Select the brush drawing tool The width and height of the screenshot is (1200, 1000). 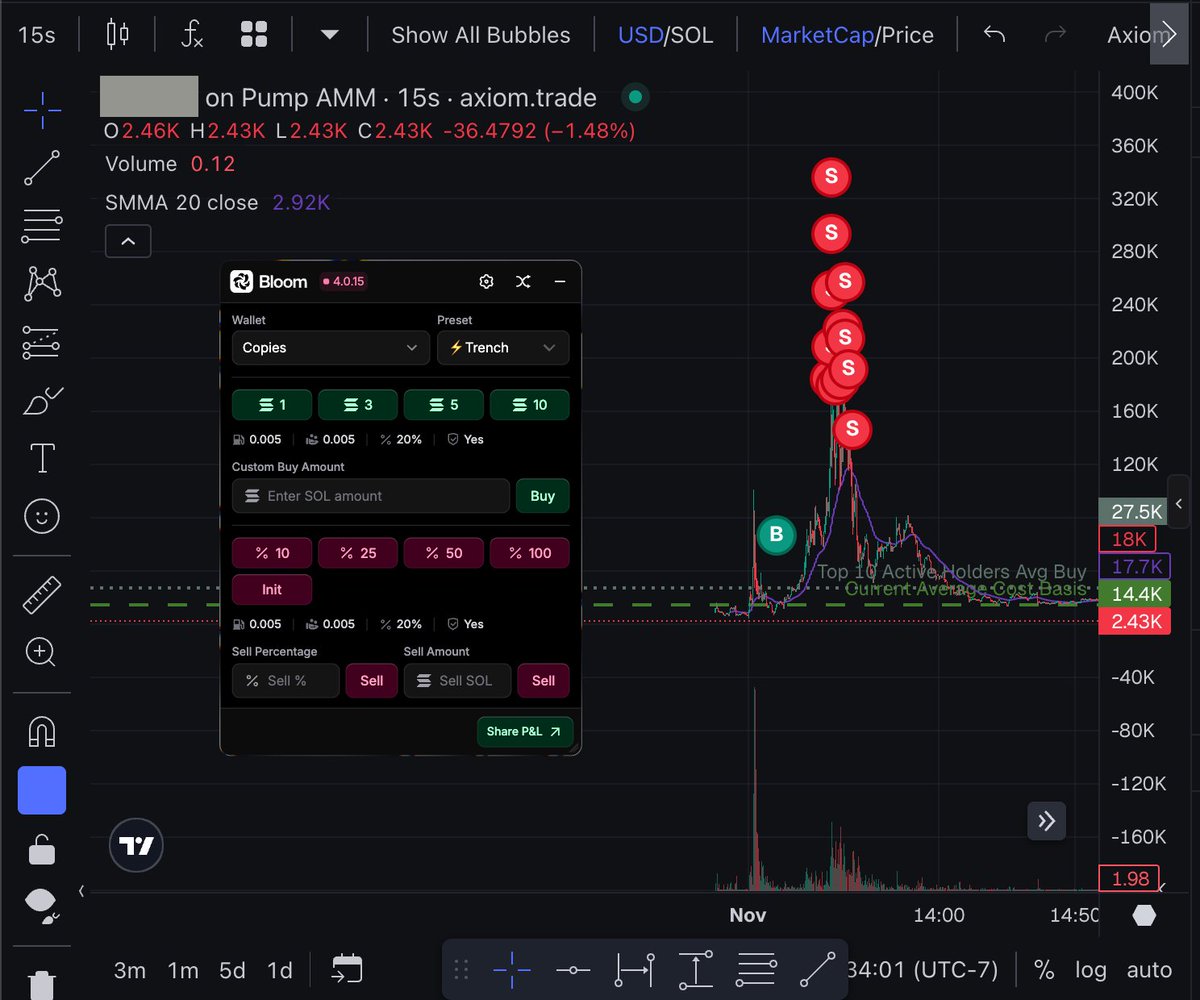click(42, 401)
